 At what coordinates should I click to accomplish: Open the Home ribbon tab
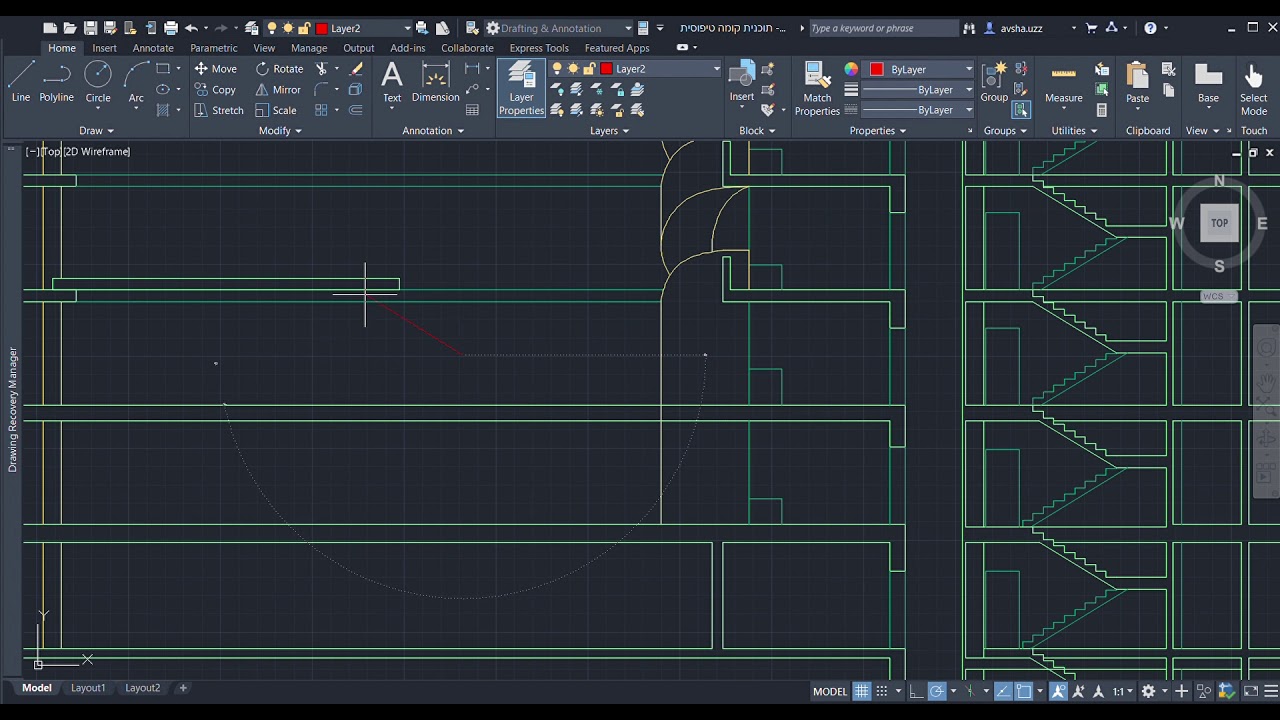tap(62, 48)
